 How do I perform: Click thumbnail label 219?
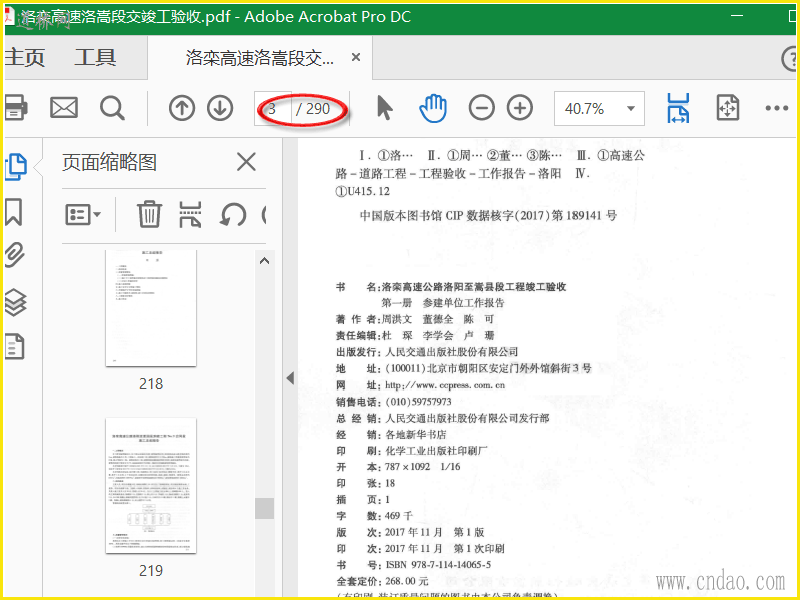click(x=151, y=570)
